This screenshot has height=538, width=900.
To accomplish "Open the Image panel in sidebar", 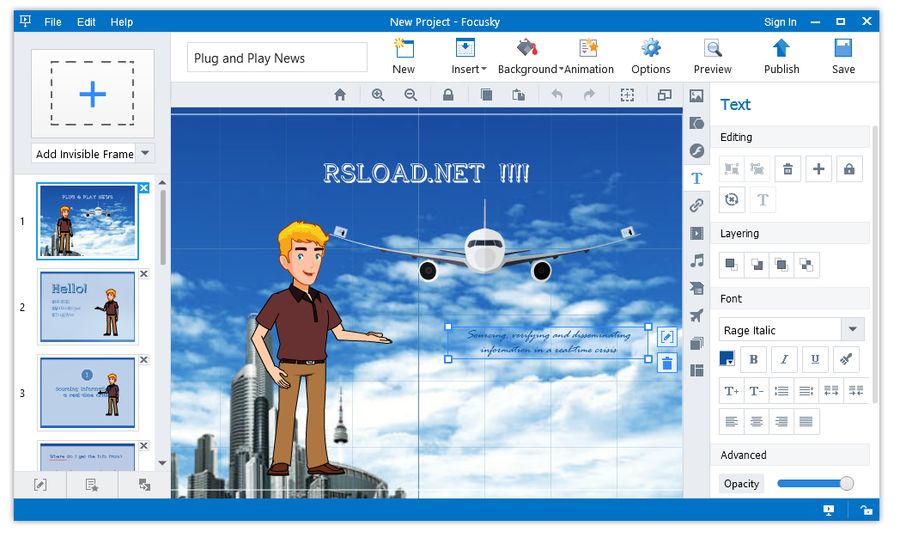I will [697, 96].
